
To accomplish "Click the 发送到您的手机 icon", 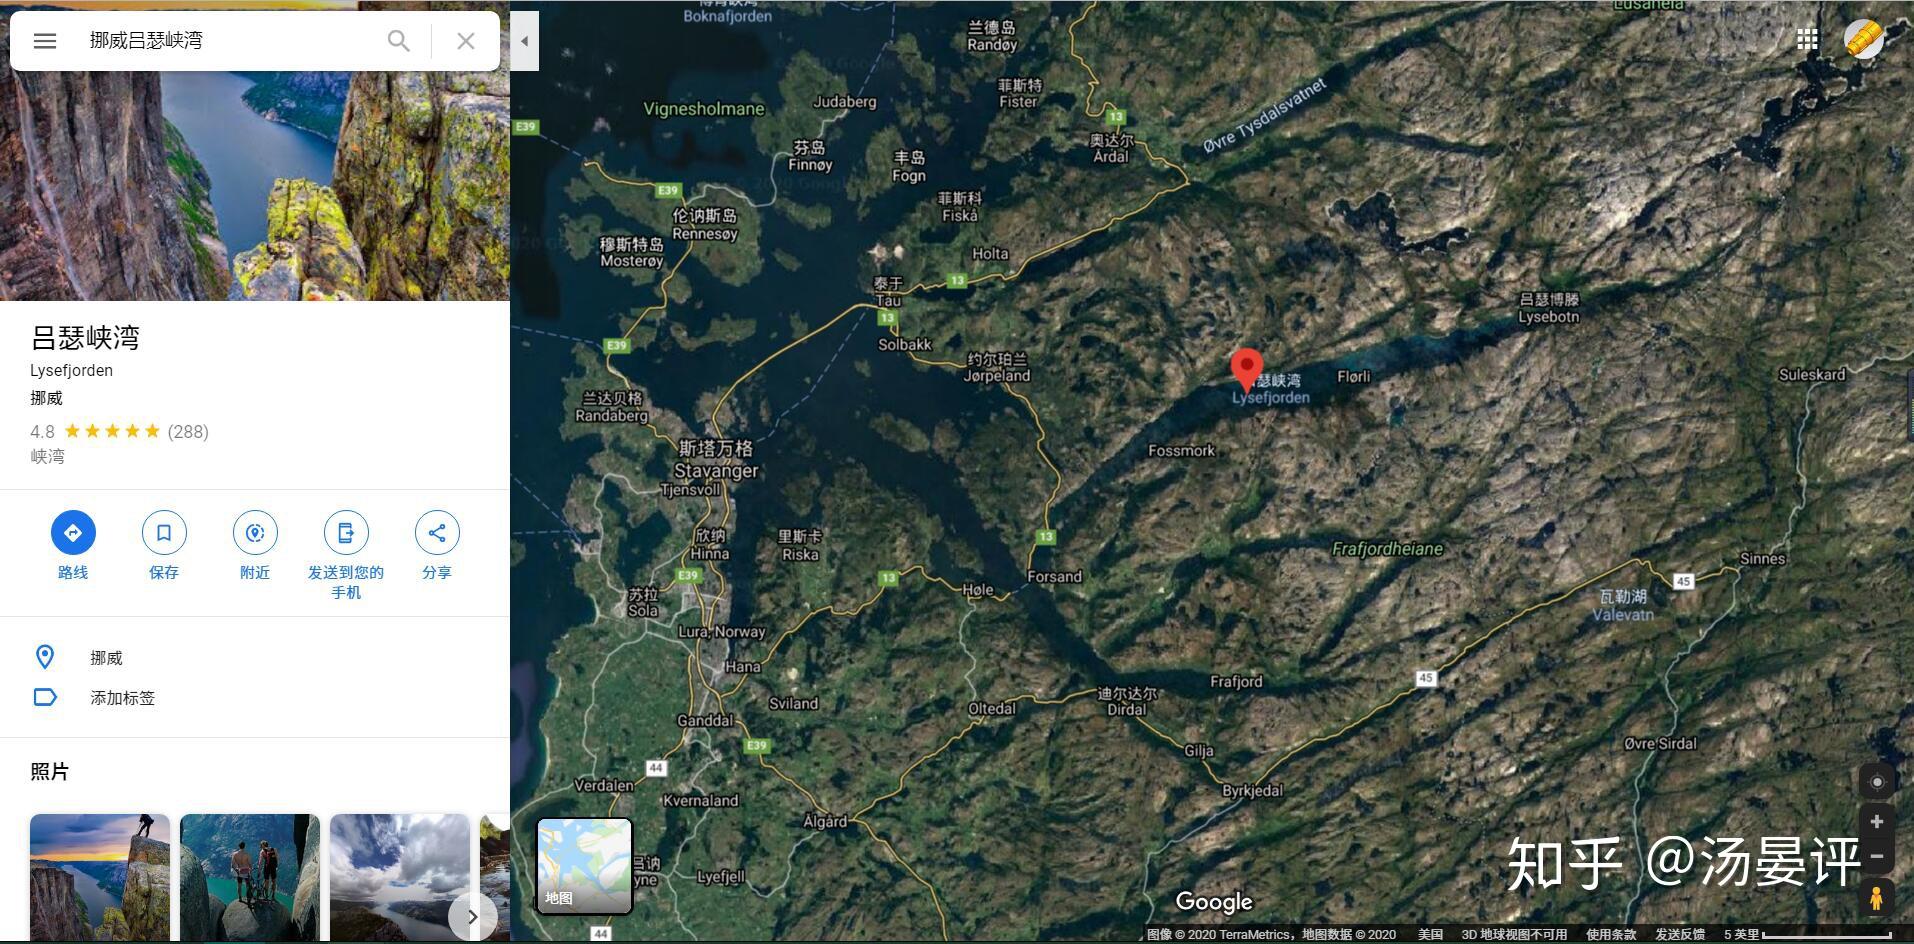I will tap(346, 533).
